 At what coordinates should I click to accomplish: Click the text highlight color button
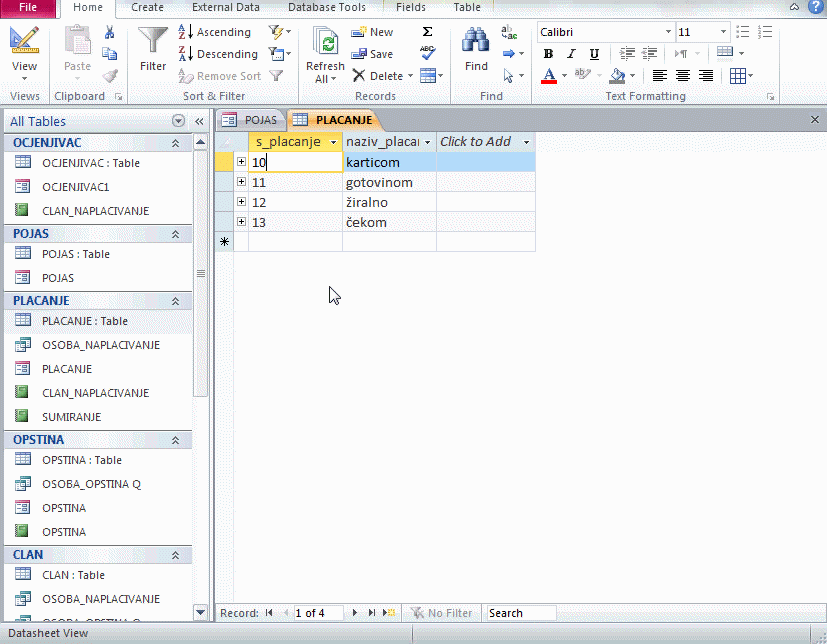tap(582, 75)
